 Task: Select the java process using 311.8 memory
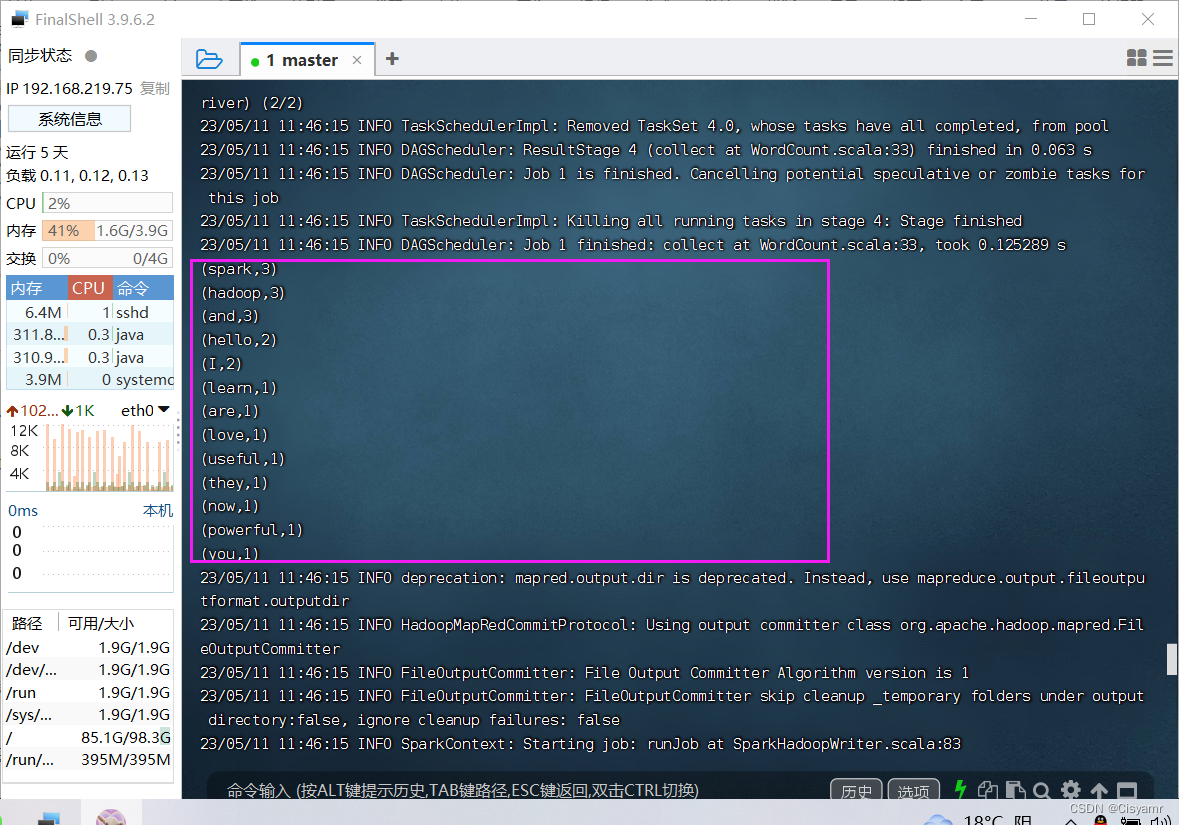coord(90,335)
